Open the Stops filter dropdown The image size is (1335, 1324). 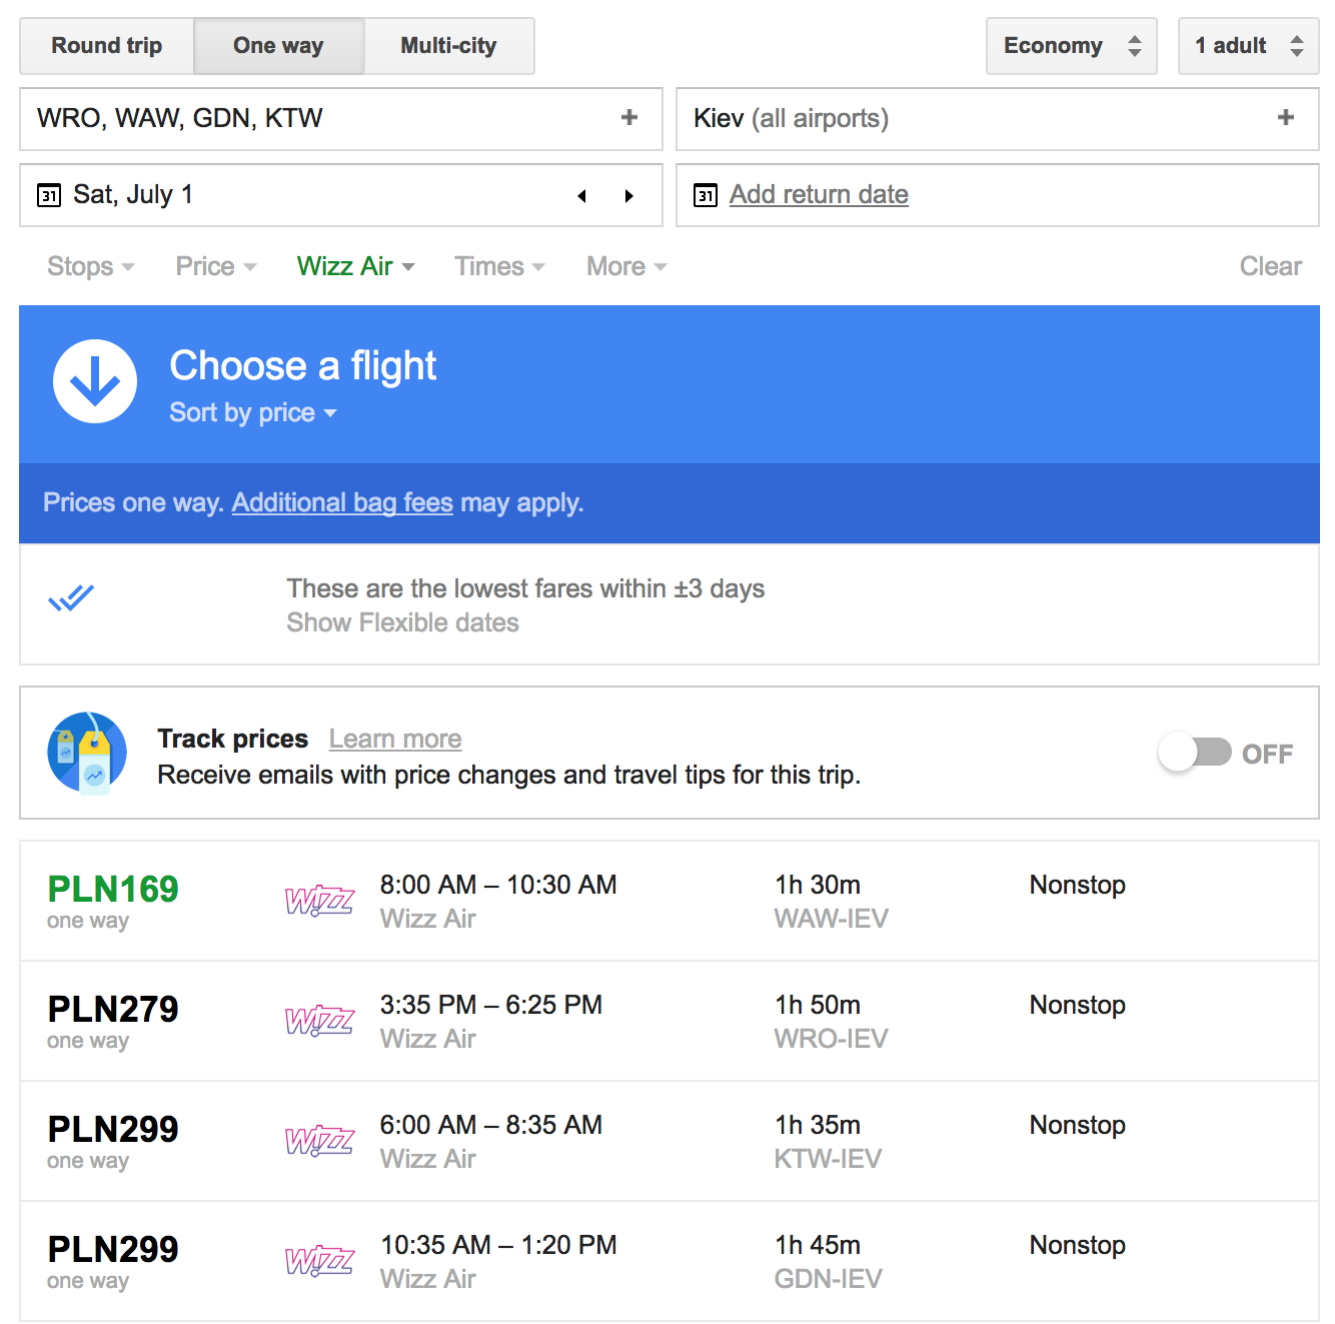(90, 267)
